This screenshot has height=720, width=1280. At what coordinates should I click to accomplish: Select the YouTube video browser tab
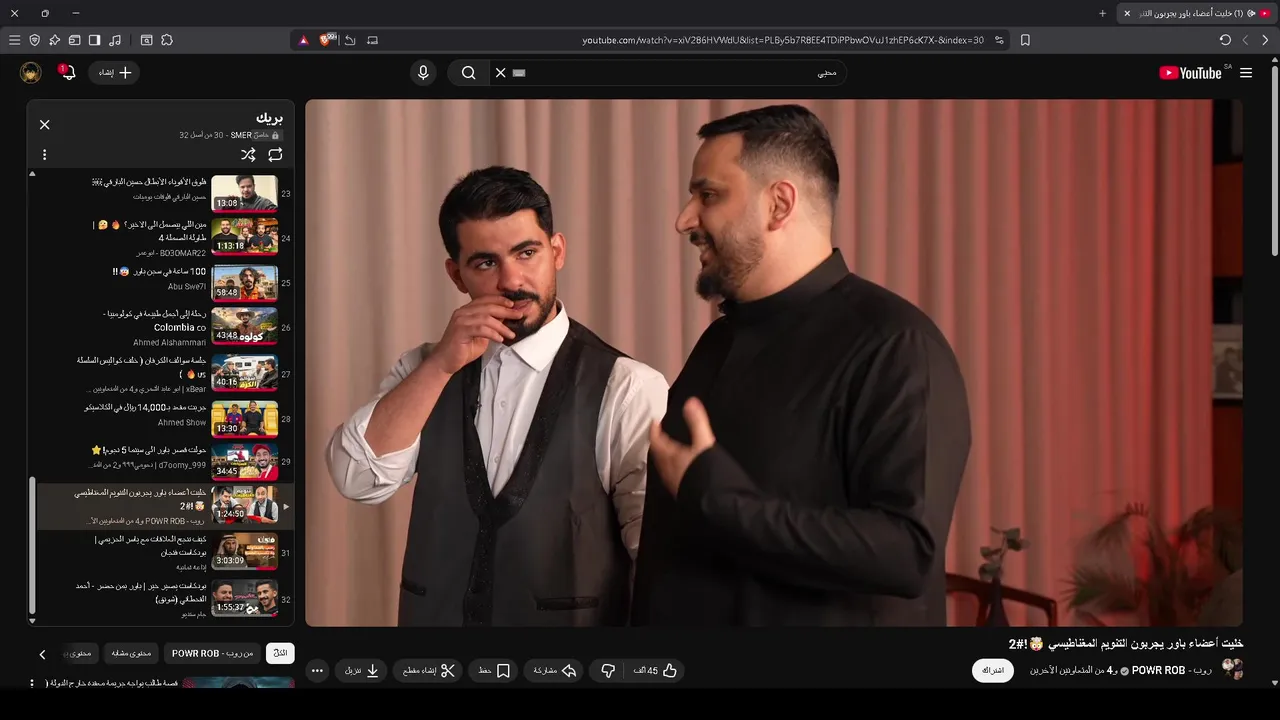point(1197,13)
